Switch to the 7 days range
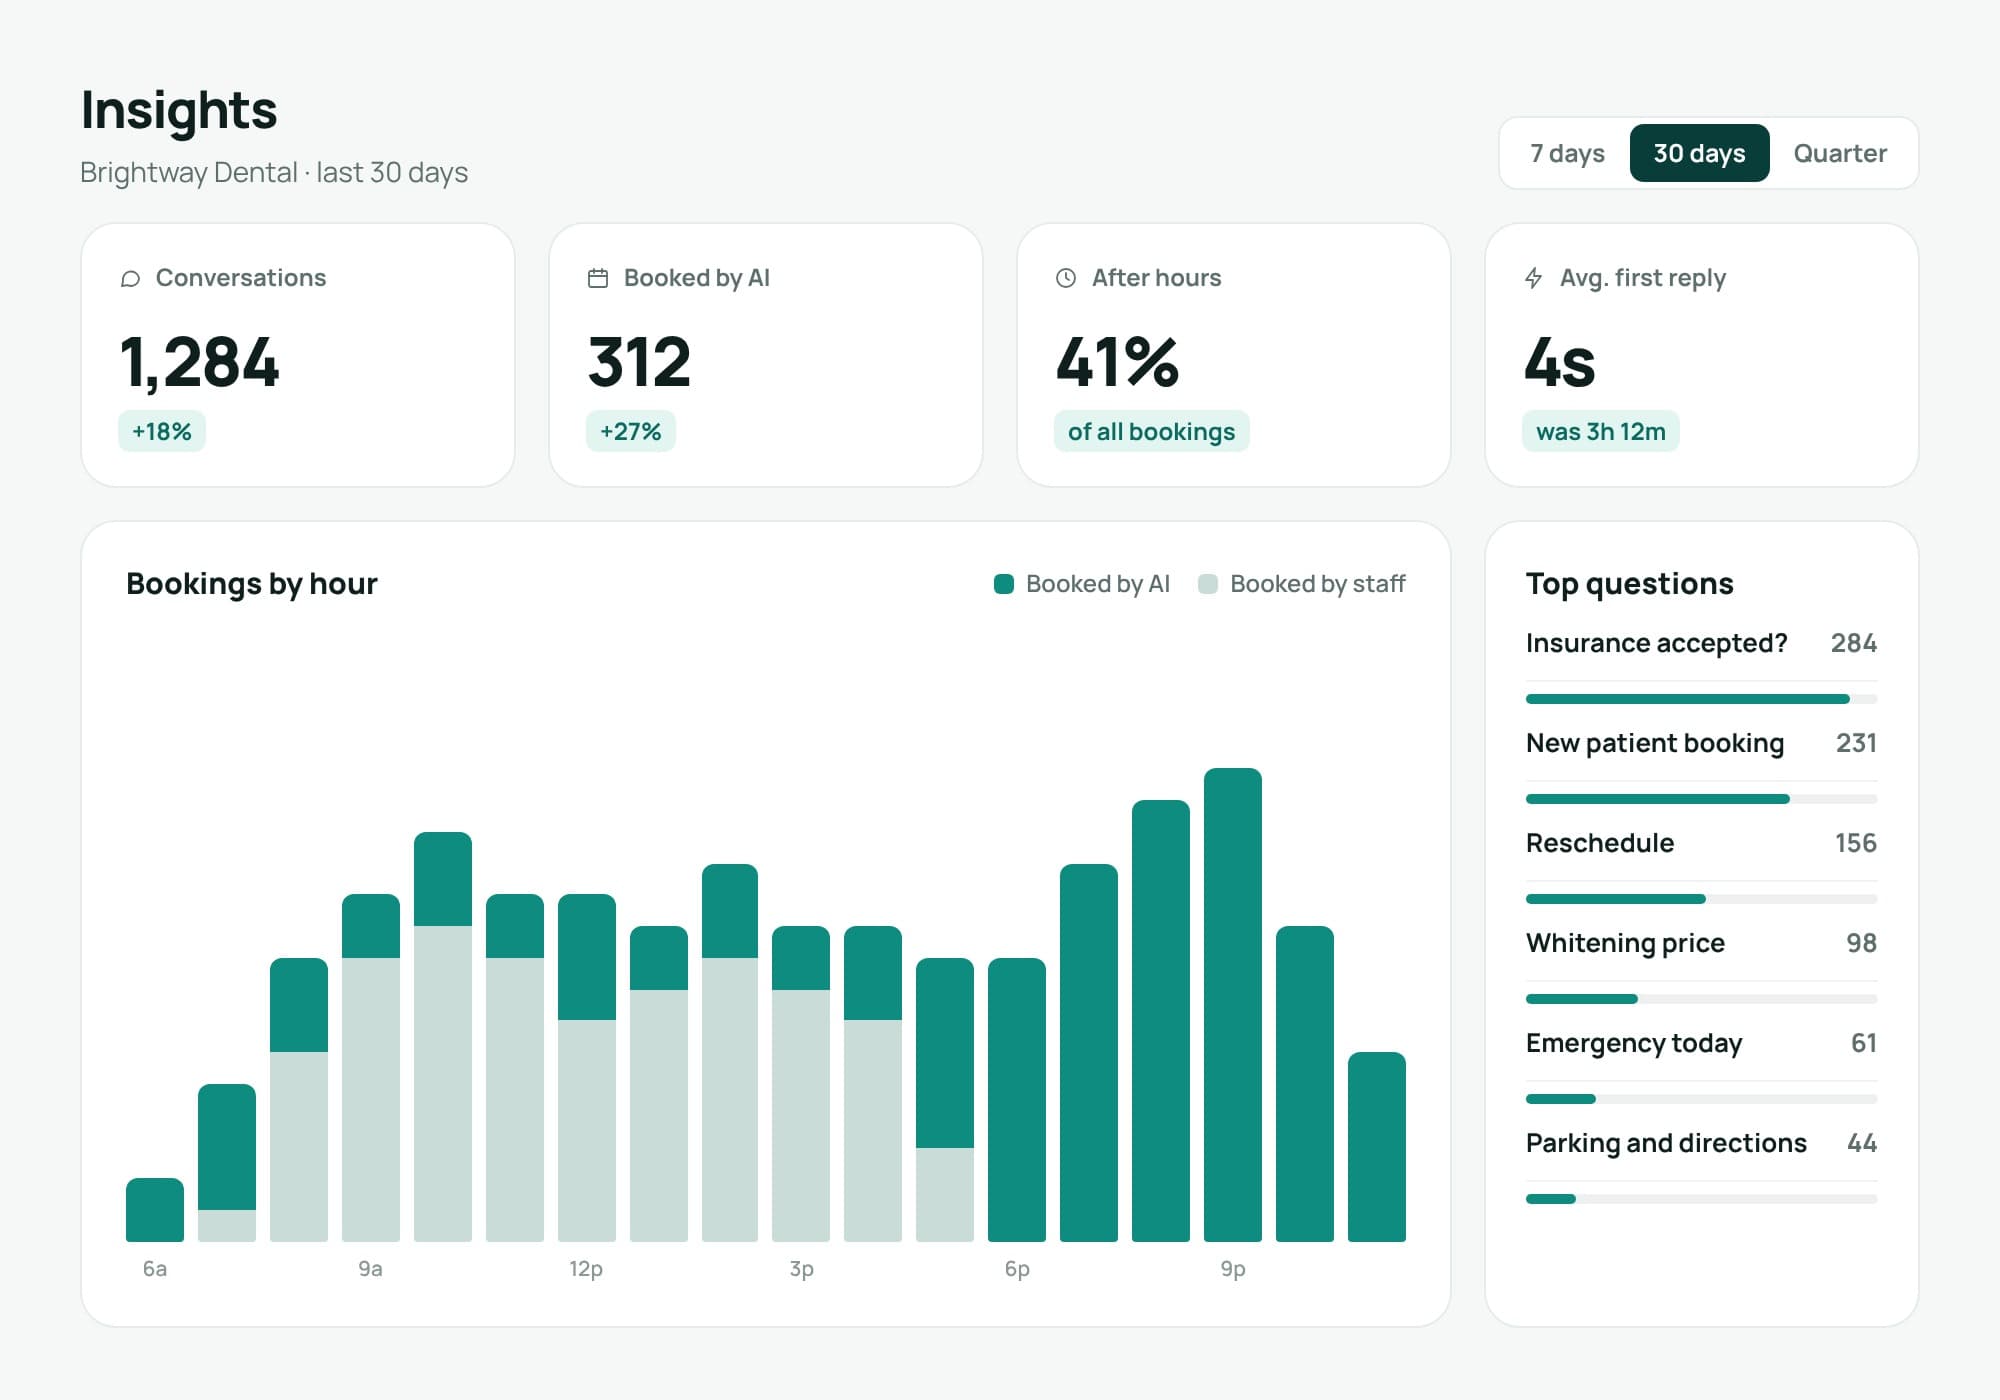Screen dimensions: 2000x1400 coord(1567,153)
